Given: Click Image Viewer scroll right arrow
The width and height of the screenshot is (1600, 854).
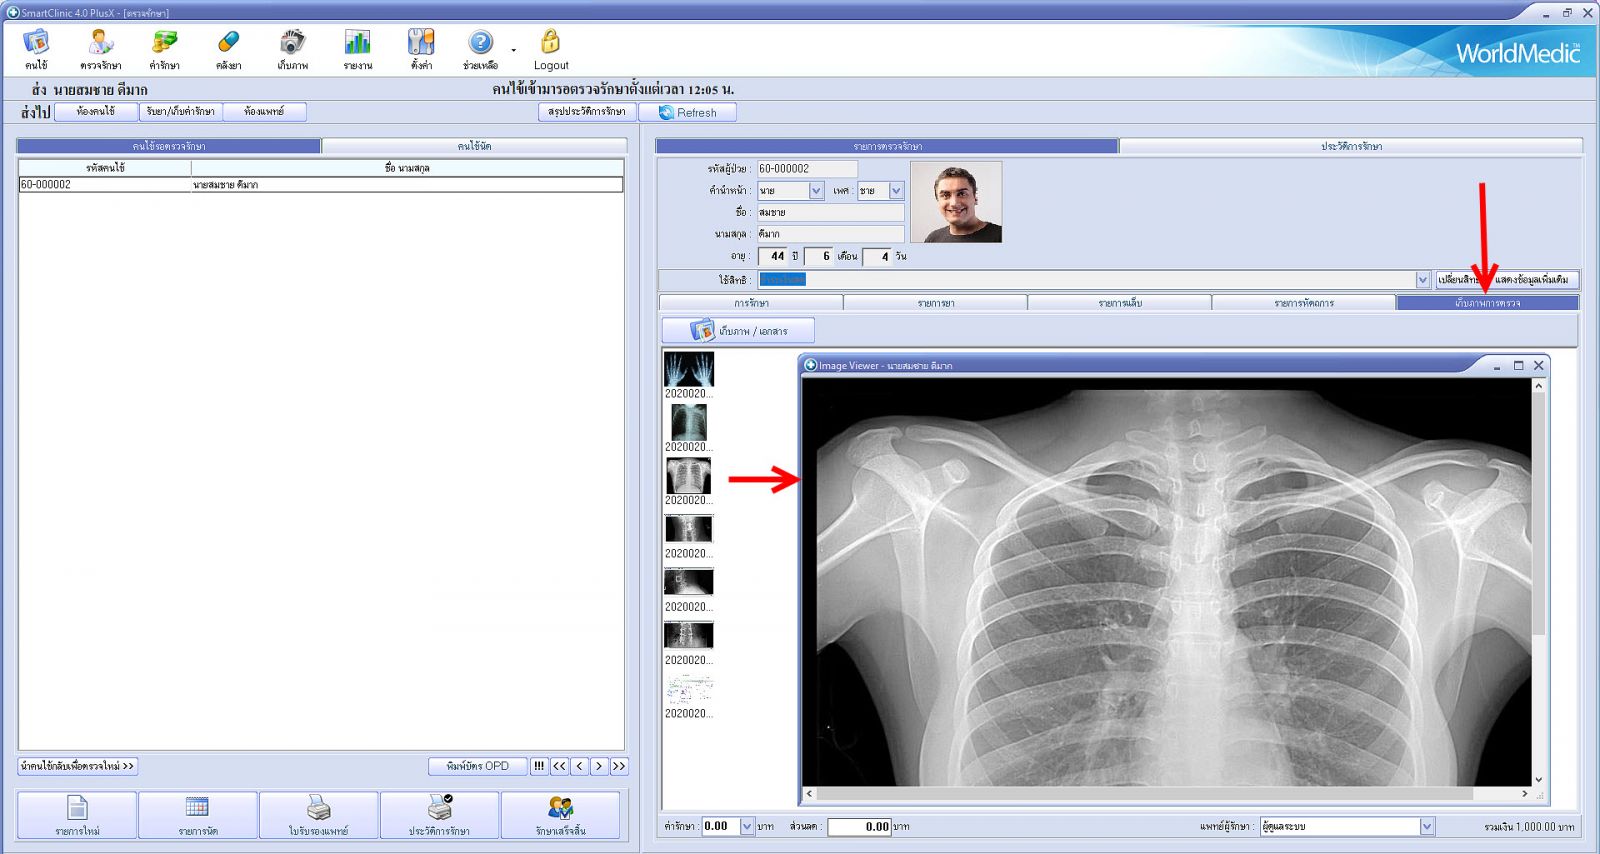Looking at the screenshot, I should tap(1524, 794).
